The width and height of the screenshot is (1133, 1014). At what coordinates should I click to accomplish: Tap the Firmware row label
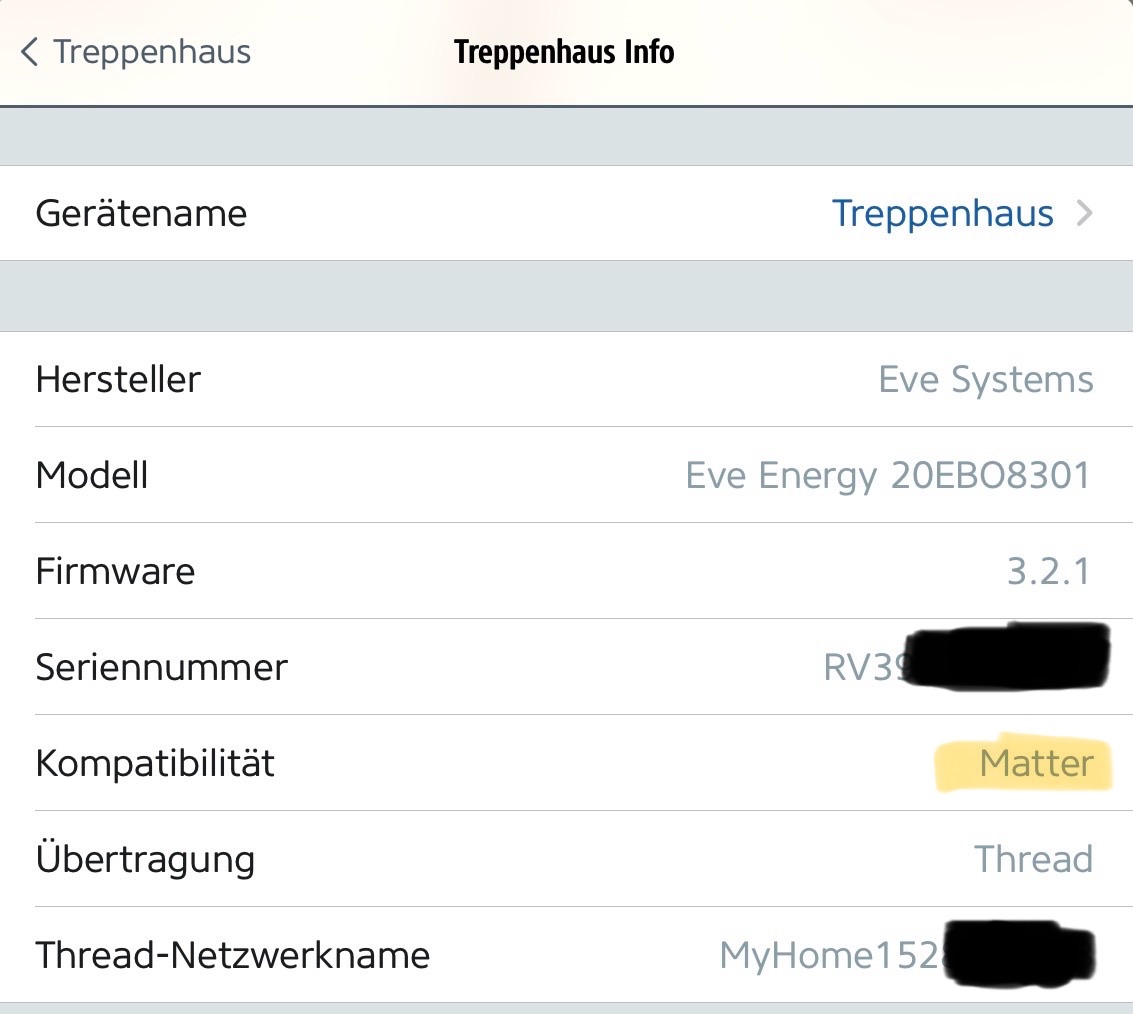point(115,572)
